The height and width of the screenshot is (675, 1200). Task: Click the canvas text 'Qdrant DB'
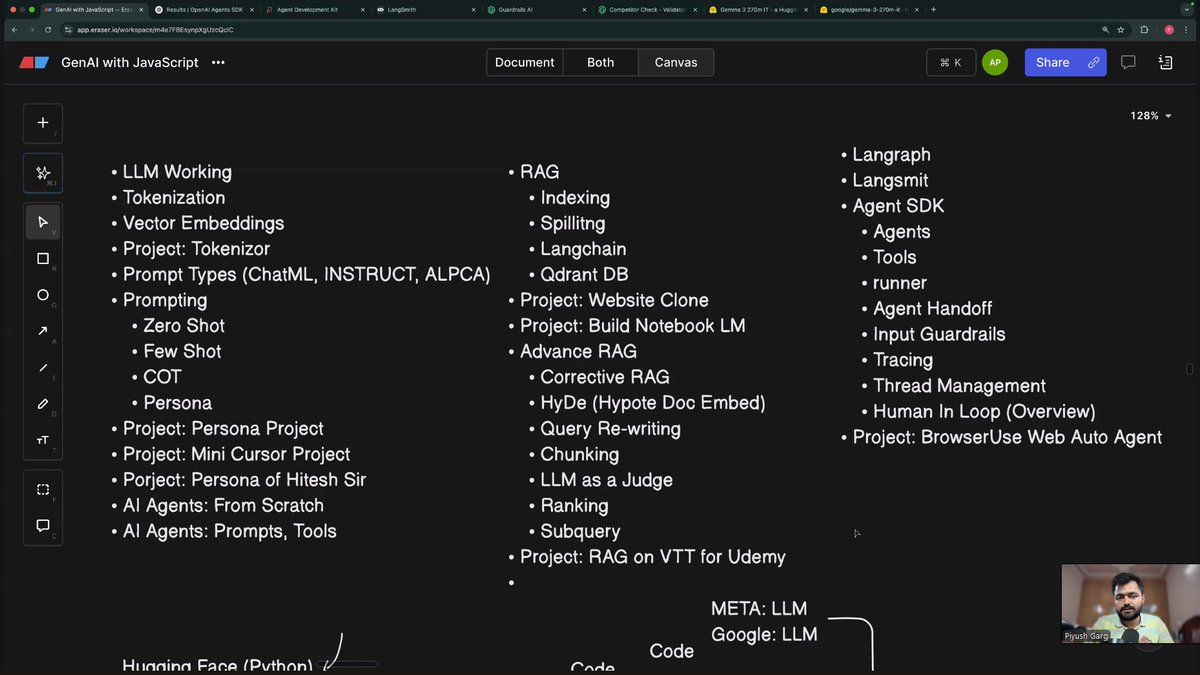(x=584, y=274)
